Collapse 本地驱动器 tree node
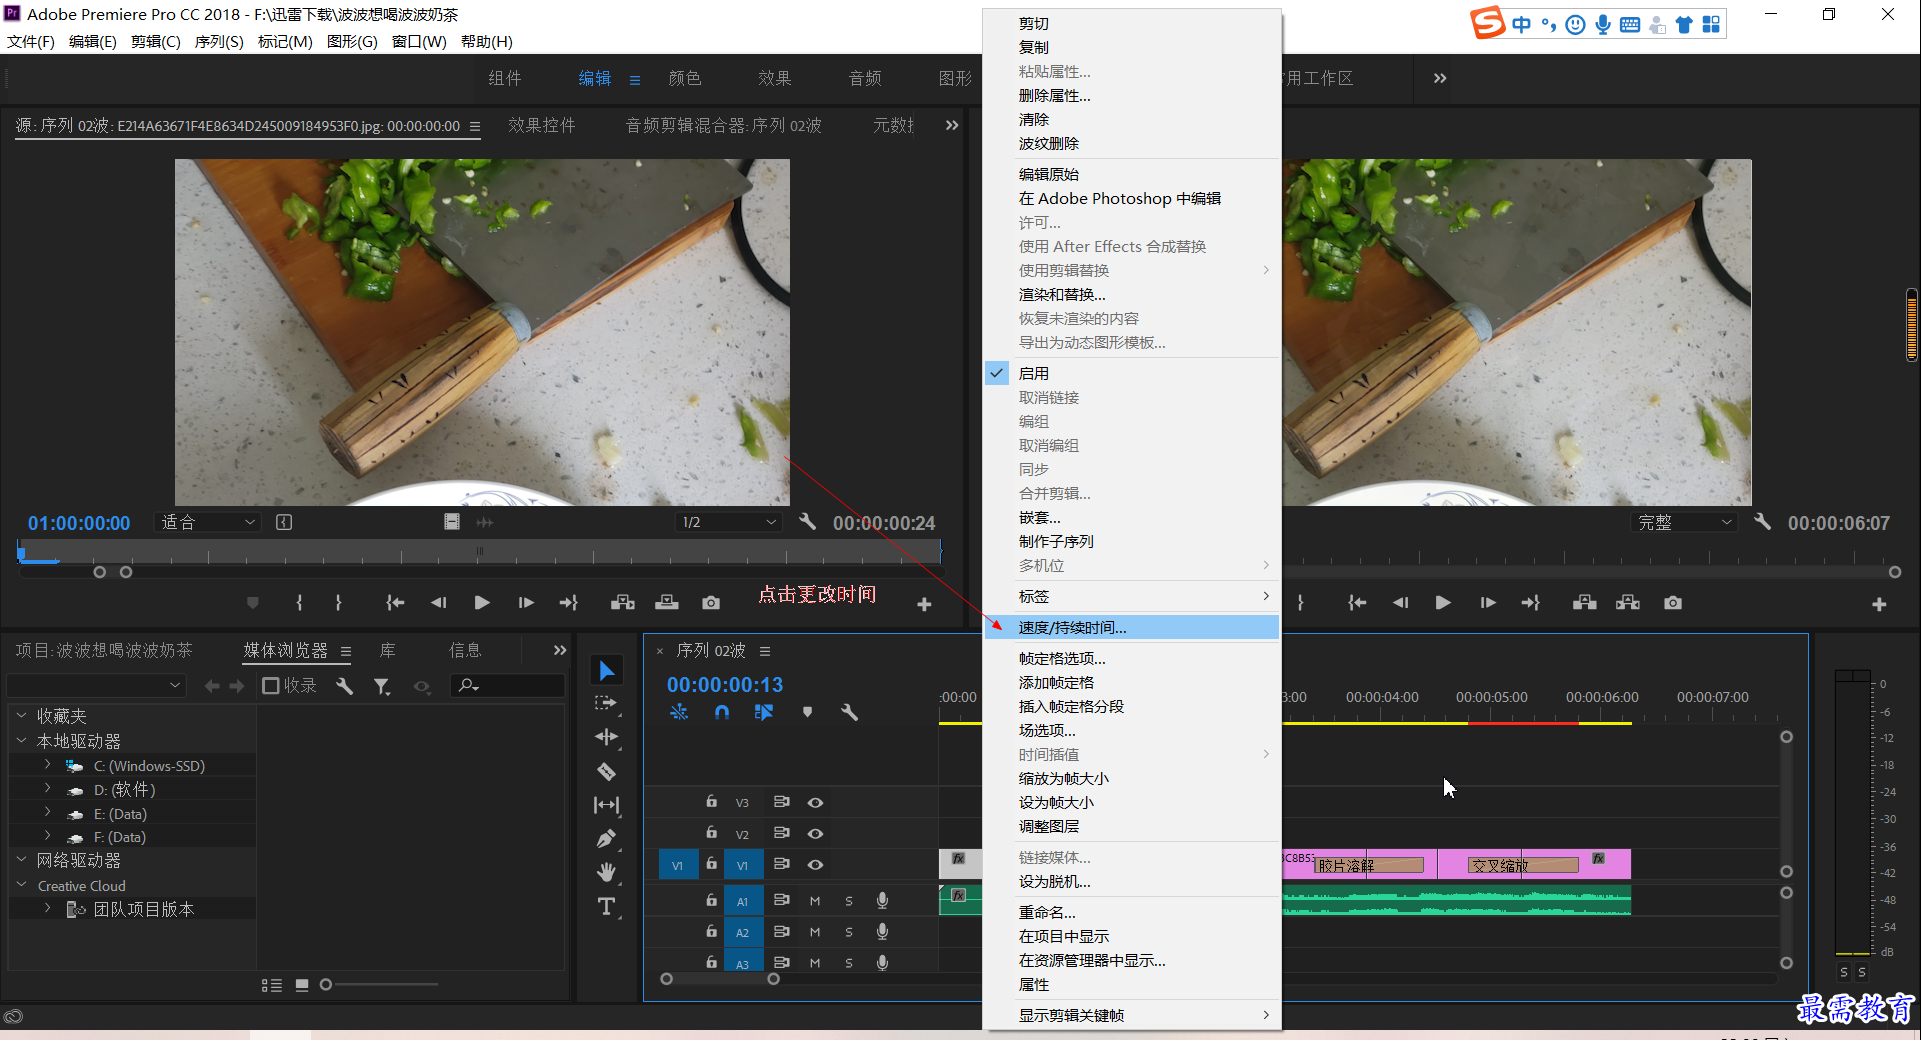 pos(21,741)
